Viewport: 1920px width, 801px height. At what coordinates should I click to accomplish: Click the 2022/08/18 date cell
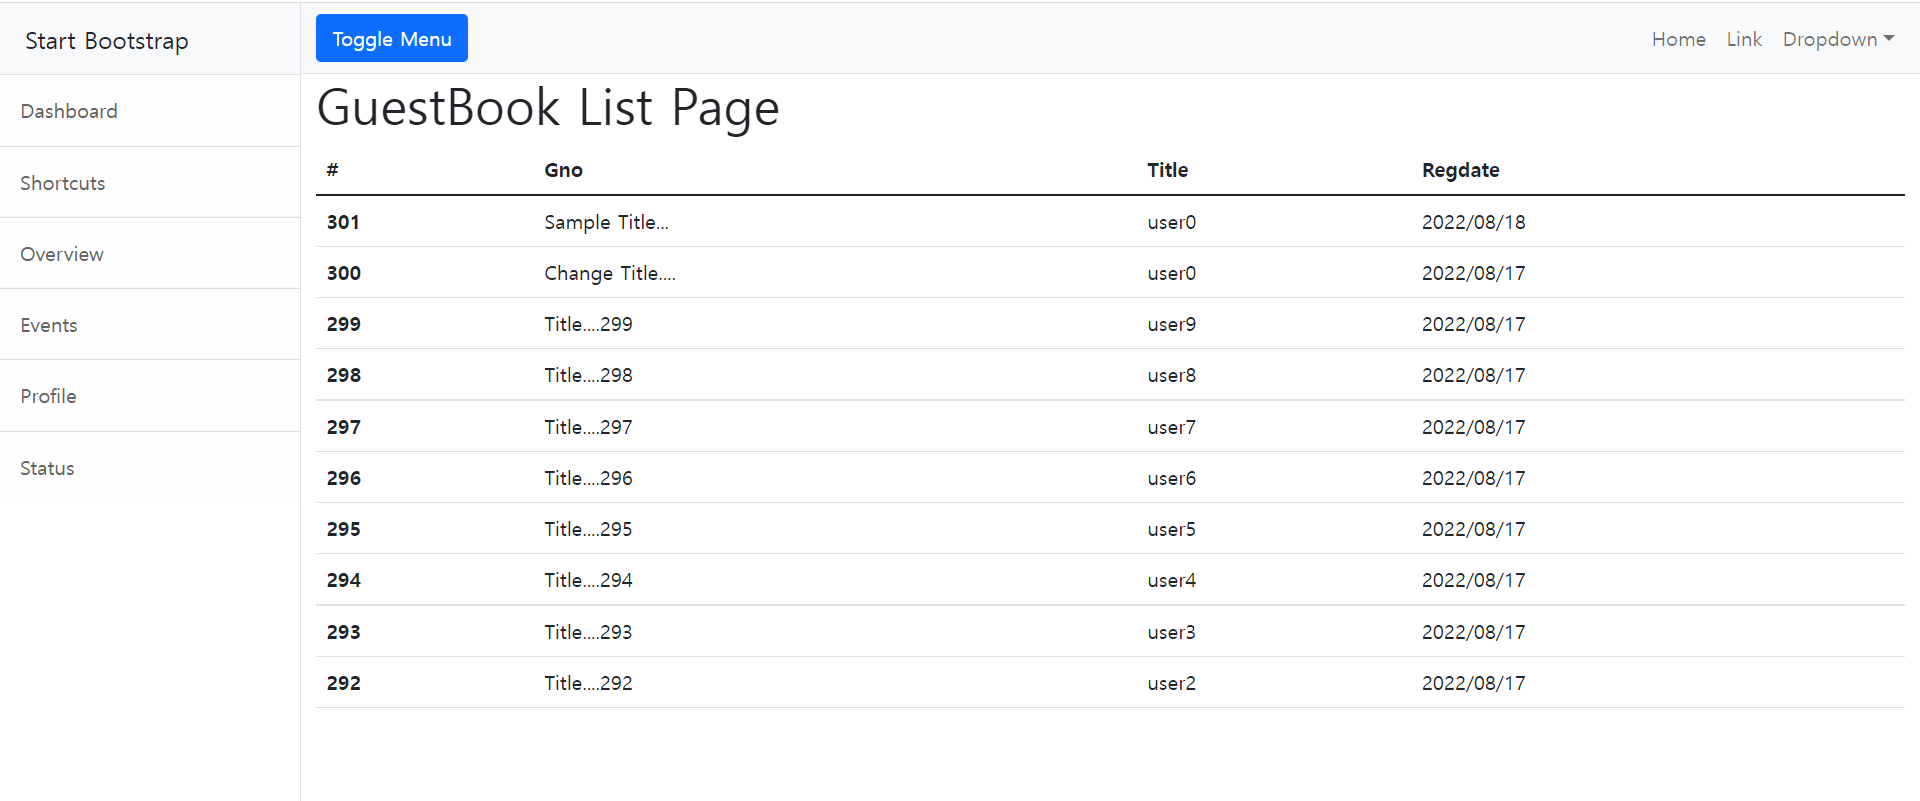pyautogui.click(x=1474, y=222)
